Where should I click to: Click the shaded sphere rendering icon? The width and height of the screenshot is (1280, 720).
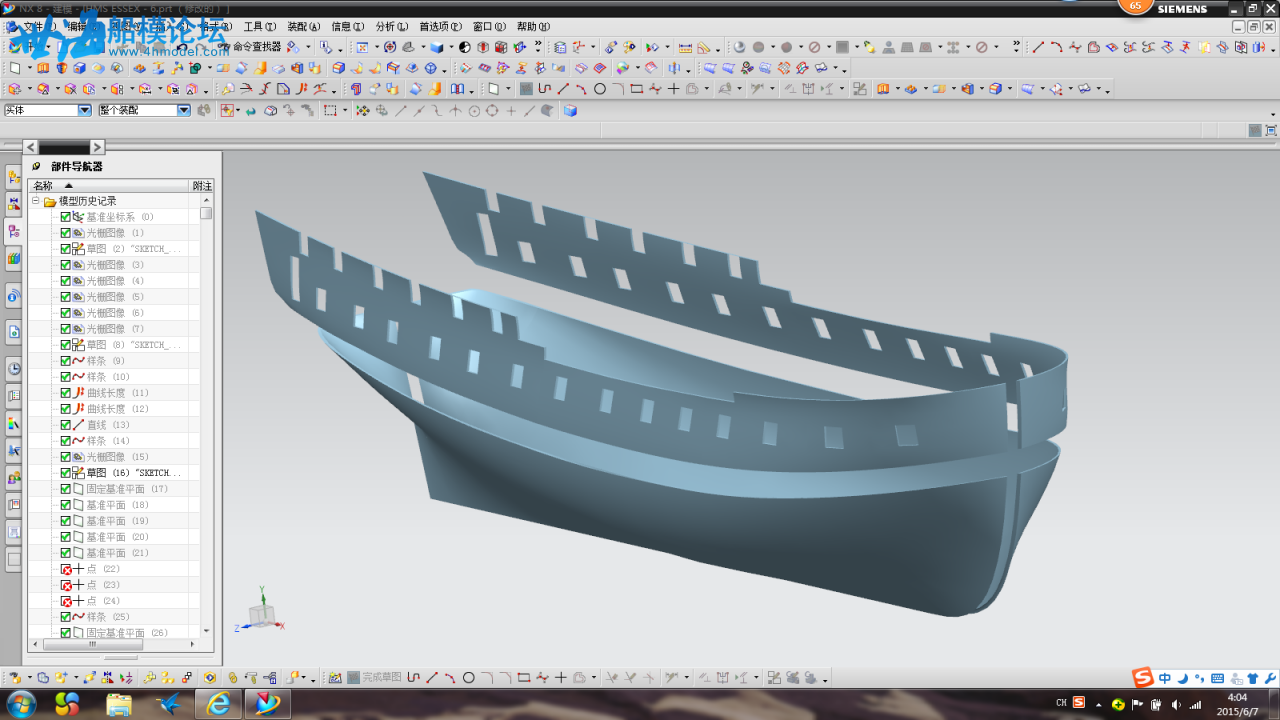click(x=740, y=47)
